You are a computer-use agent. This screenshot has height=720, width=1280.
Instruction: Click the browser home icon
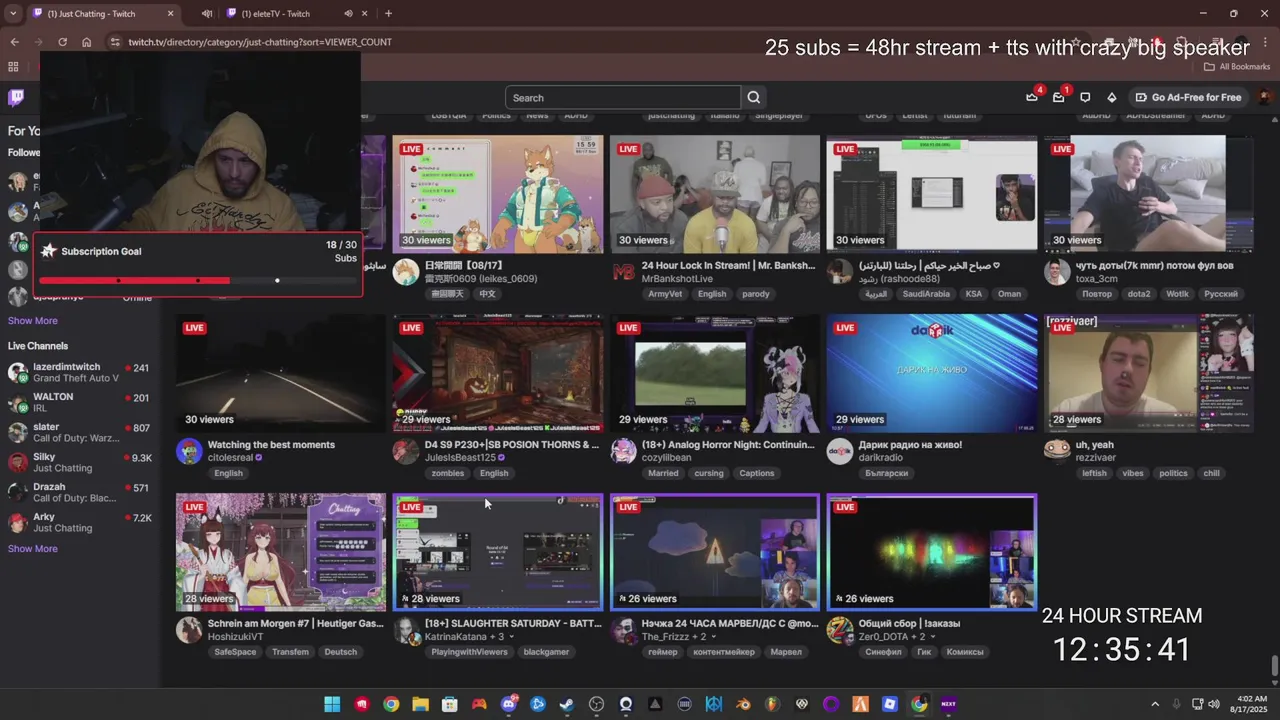(86, 42)
